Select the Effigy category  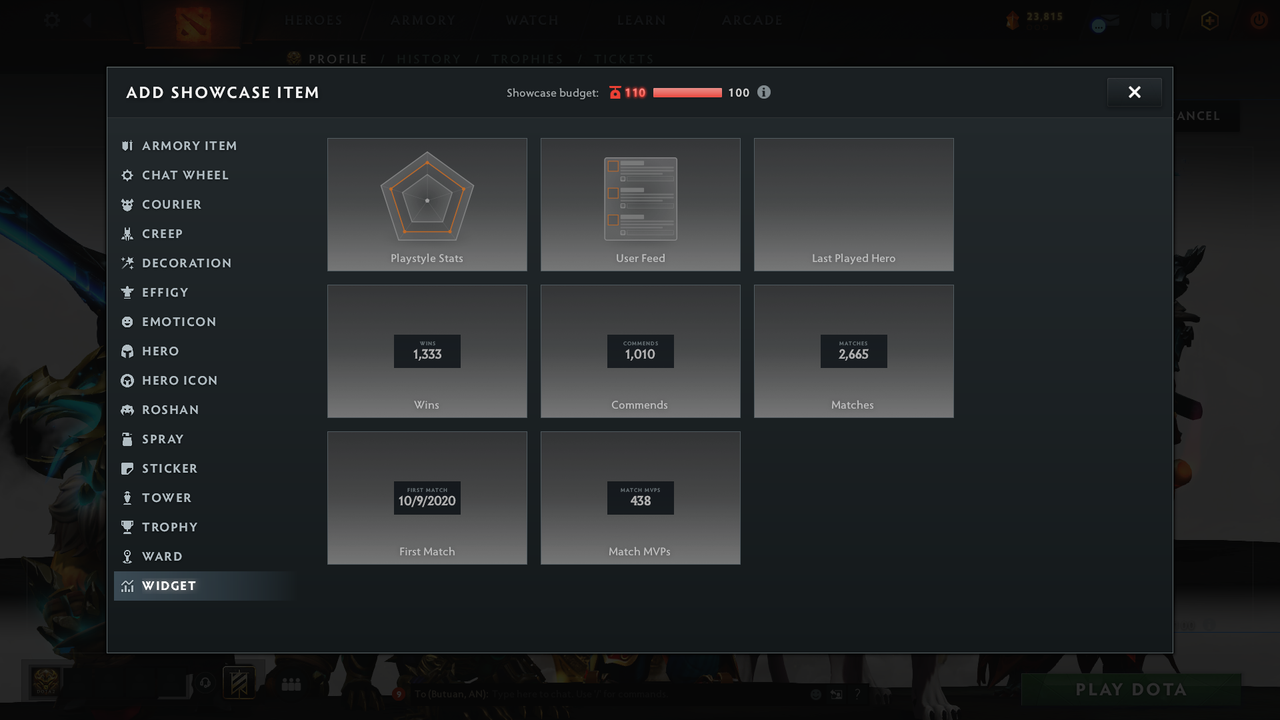coord(163,292)
